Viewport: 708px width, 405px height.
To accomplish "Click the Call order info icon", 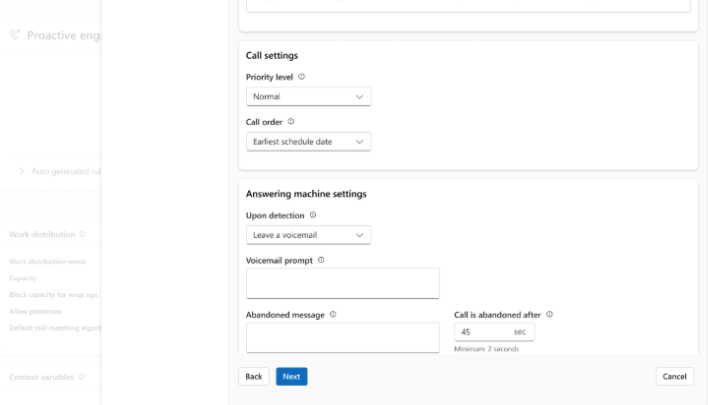I will [x=291, y=122].
